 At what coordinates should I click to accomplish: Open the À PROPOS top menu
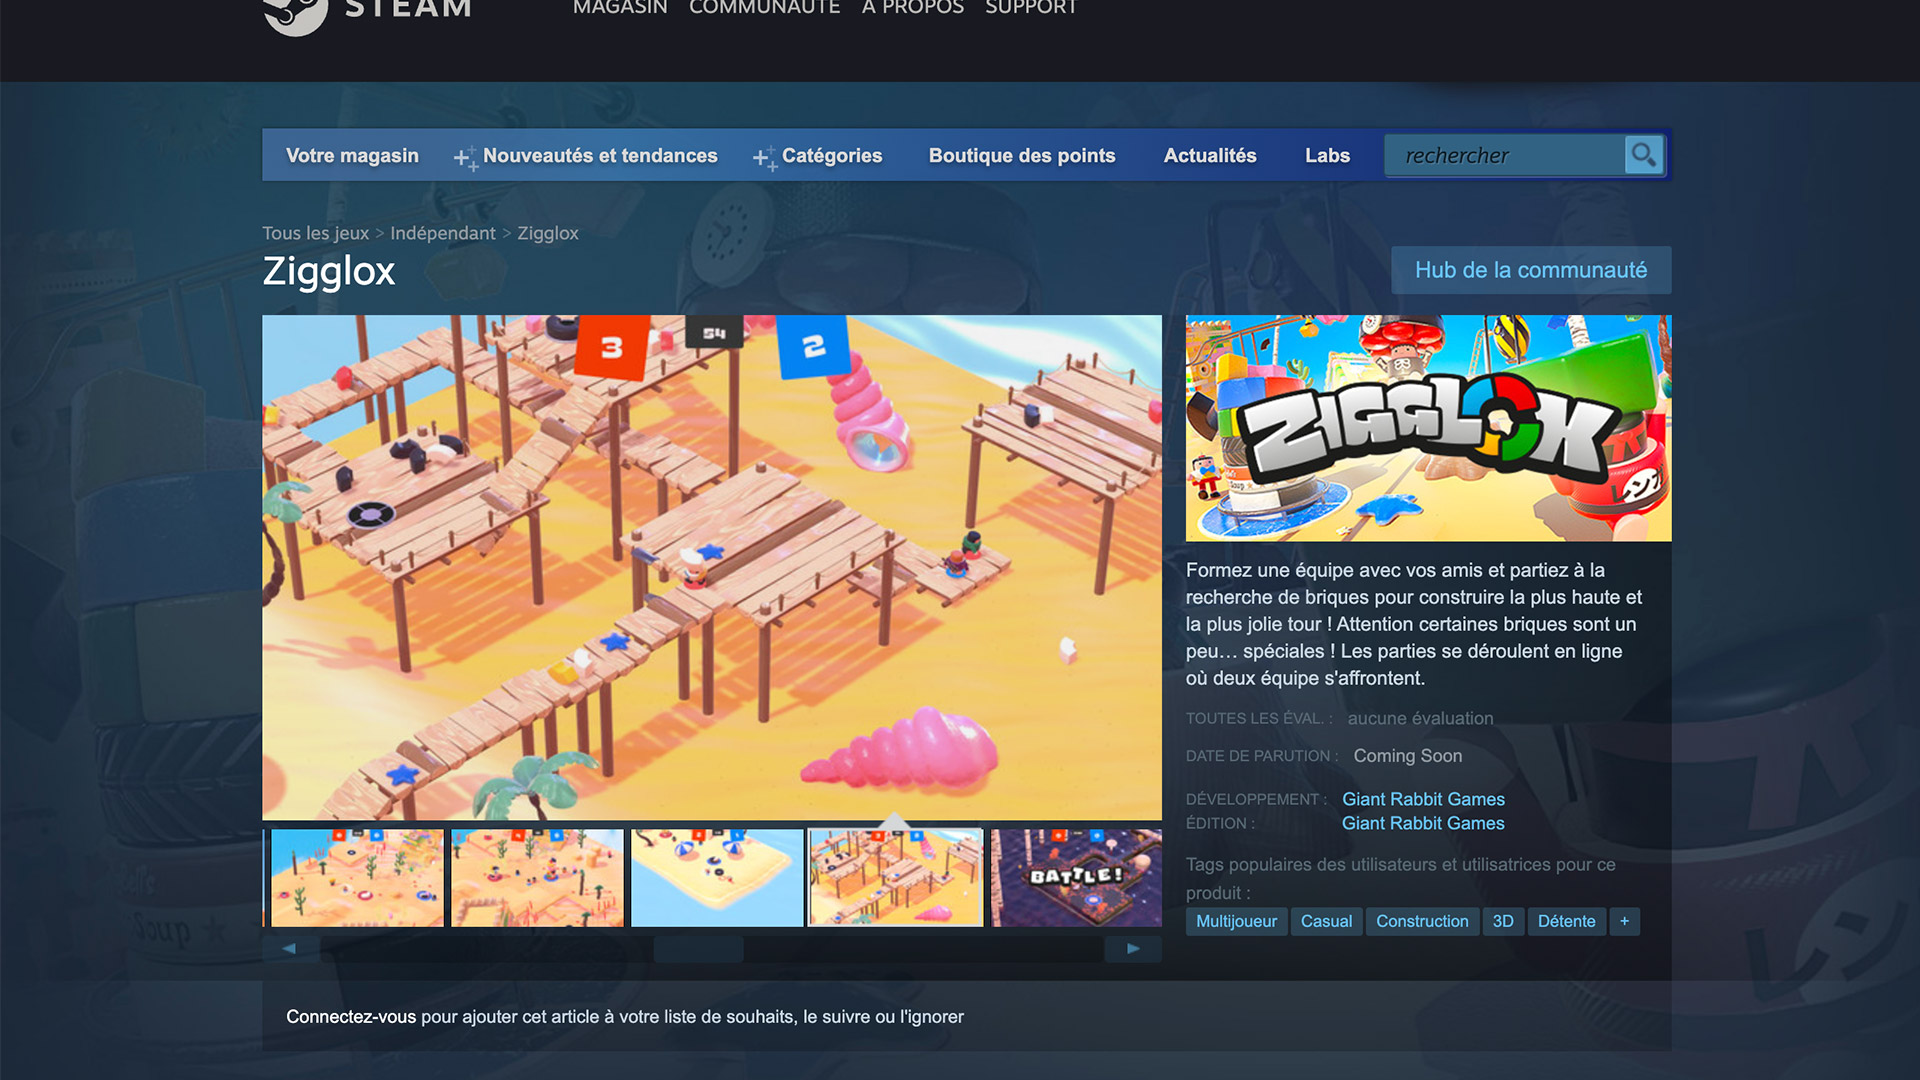[912, 8]
